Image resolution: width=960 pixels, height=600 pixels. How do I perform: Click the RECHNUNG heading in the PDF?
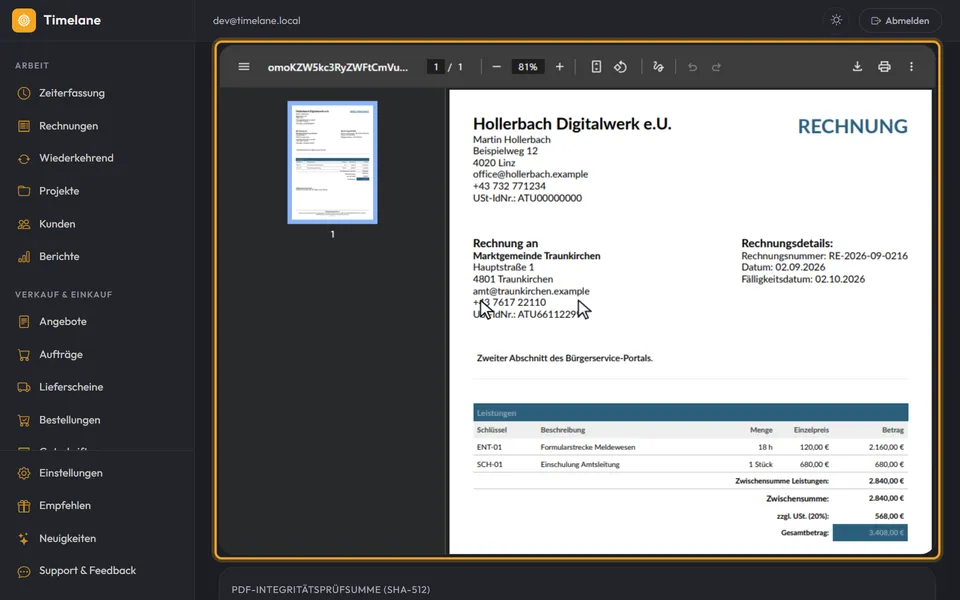pyautogui.click(x=852, y=126)
